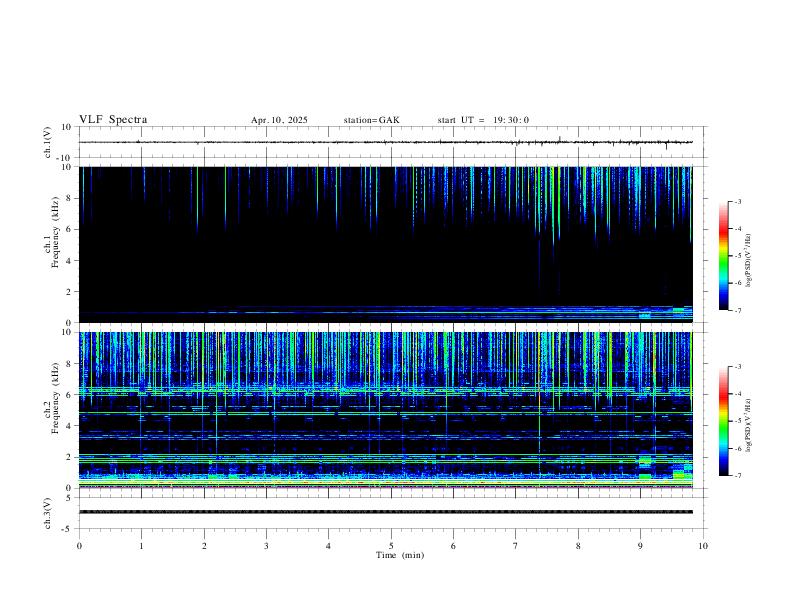This screenshot has height=612, width=792.
Task: Click the time axis tick label "4"
Action: [328, 546]
